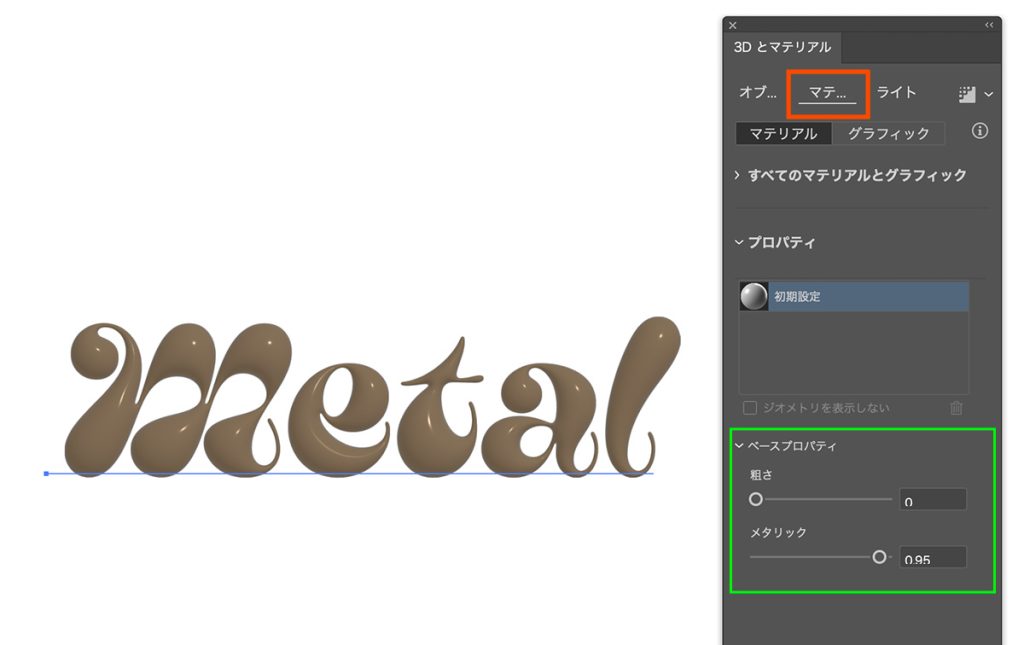Click the メタリック value field showing 0.95
This screenshot has height=645, width=1024.
[x=932, y=557]
